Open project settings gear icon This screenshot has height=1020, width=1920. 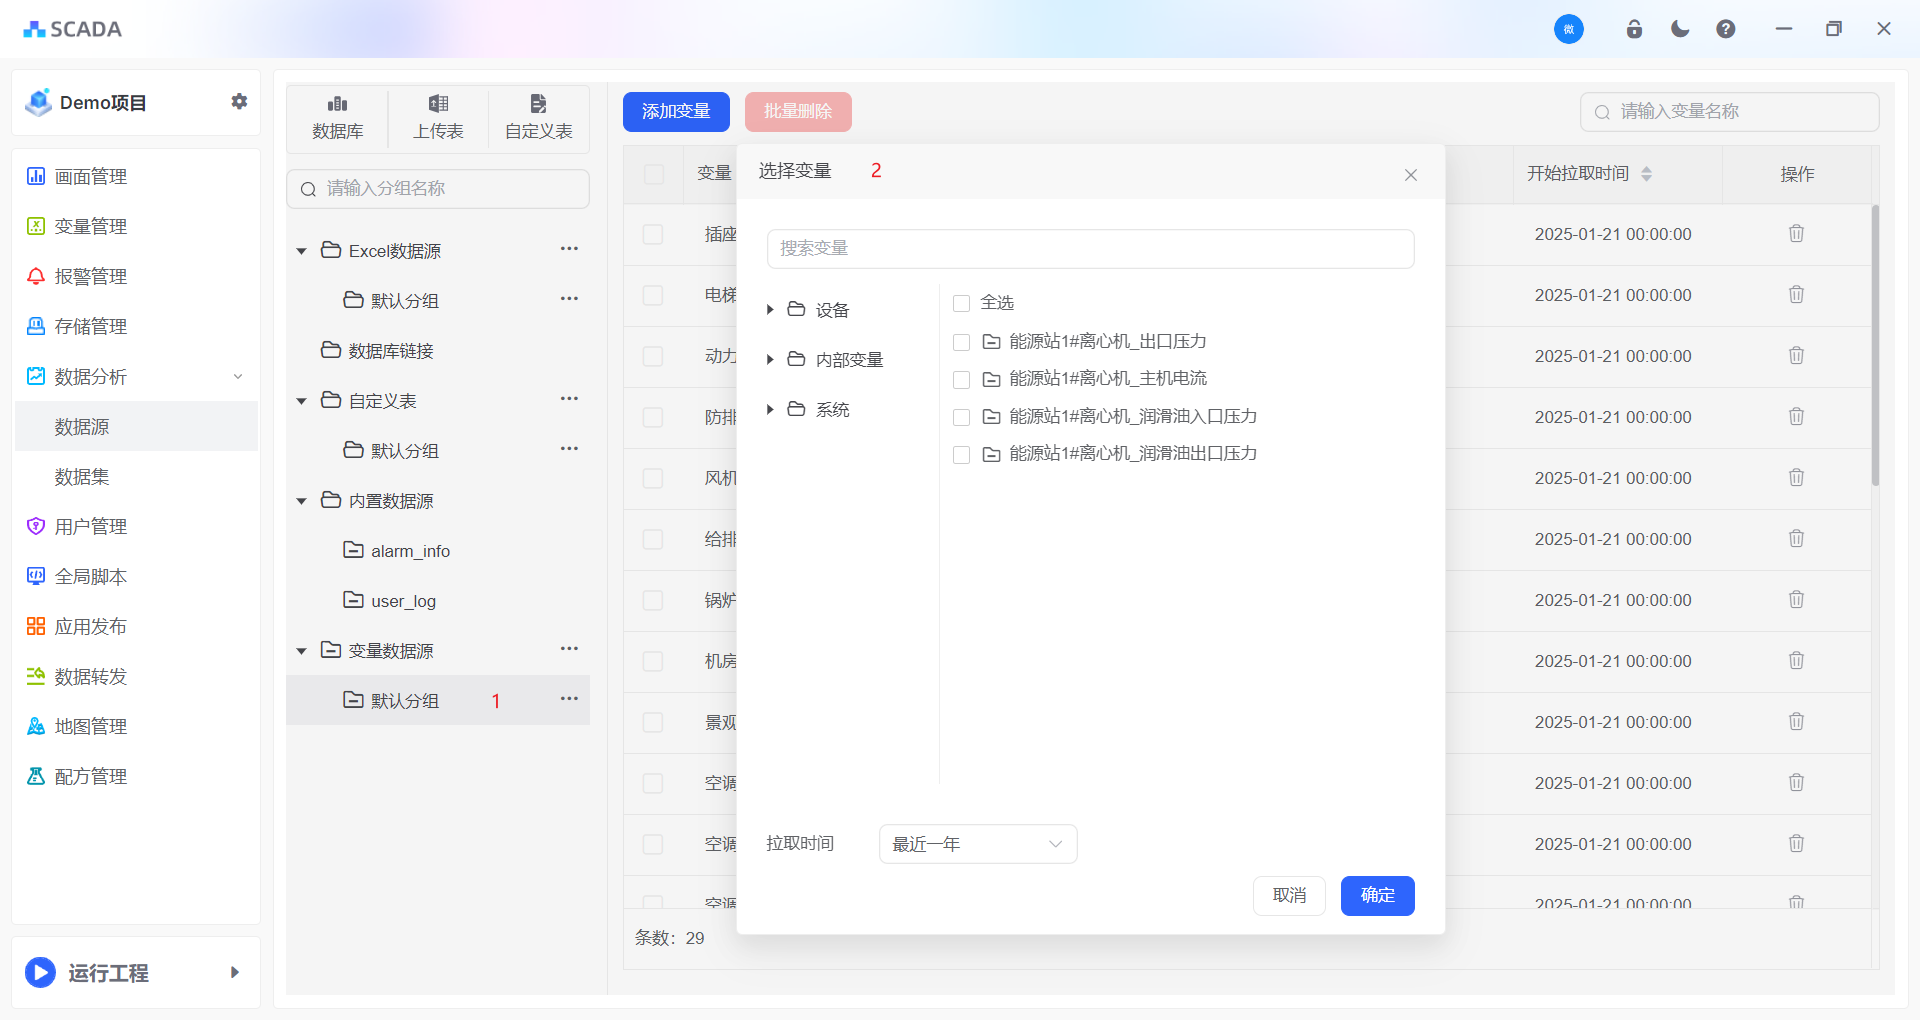[x=239, y=101]
